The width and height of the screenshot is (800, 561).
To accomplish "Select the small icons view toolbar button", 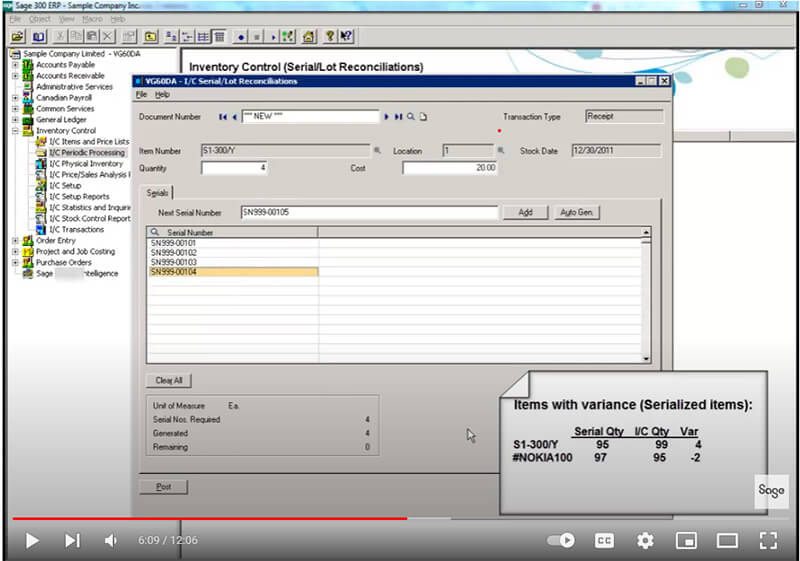I will pos(187,37).
